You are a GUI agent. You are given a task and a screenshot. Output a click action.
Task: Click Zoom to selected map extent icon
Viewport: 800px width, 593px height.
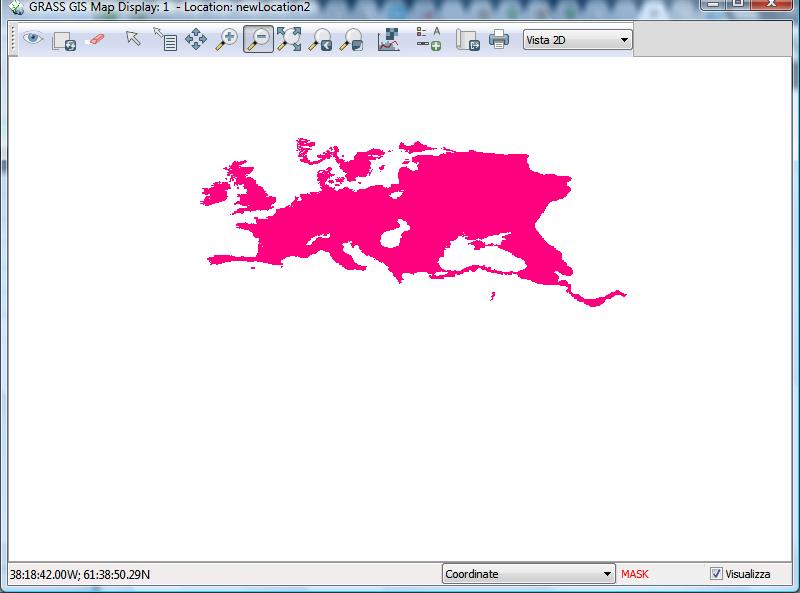coord(289,39)
